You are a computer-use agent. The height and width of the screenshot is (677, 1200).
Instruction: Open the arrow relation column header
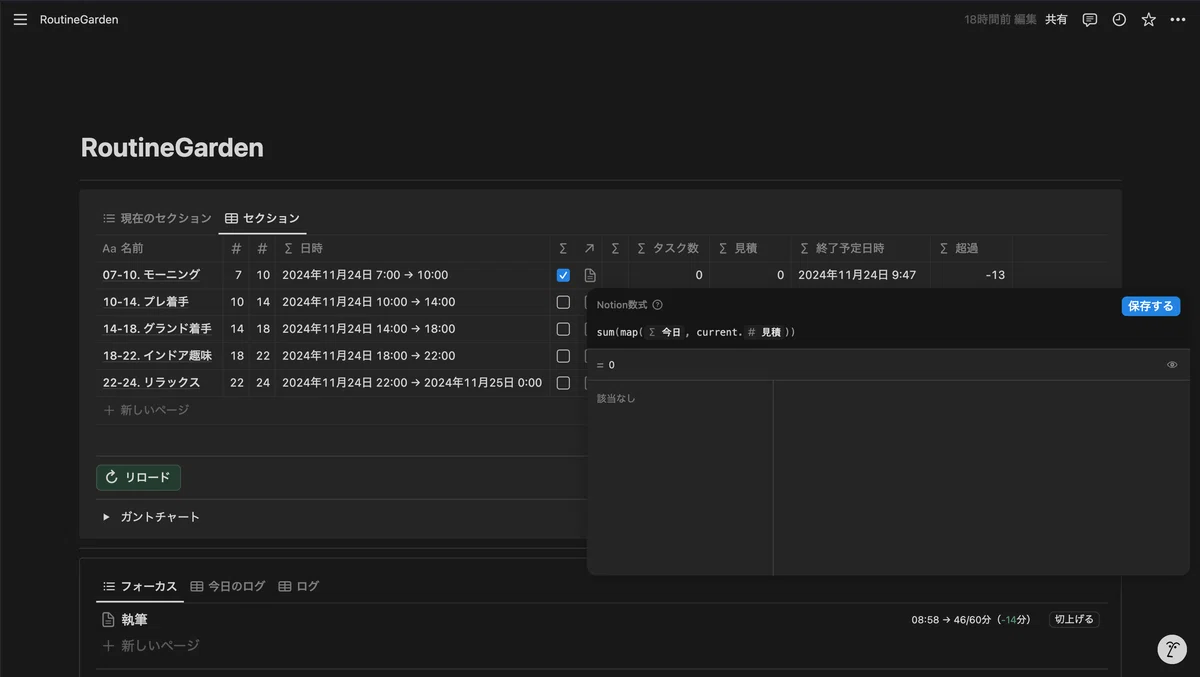[590, 248]
